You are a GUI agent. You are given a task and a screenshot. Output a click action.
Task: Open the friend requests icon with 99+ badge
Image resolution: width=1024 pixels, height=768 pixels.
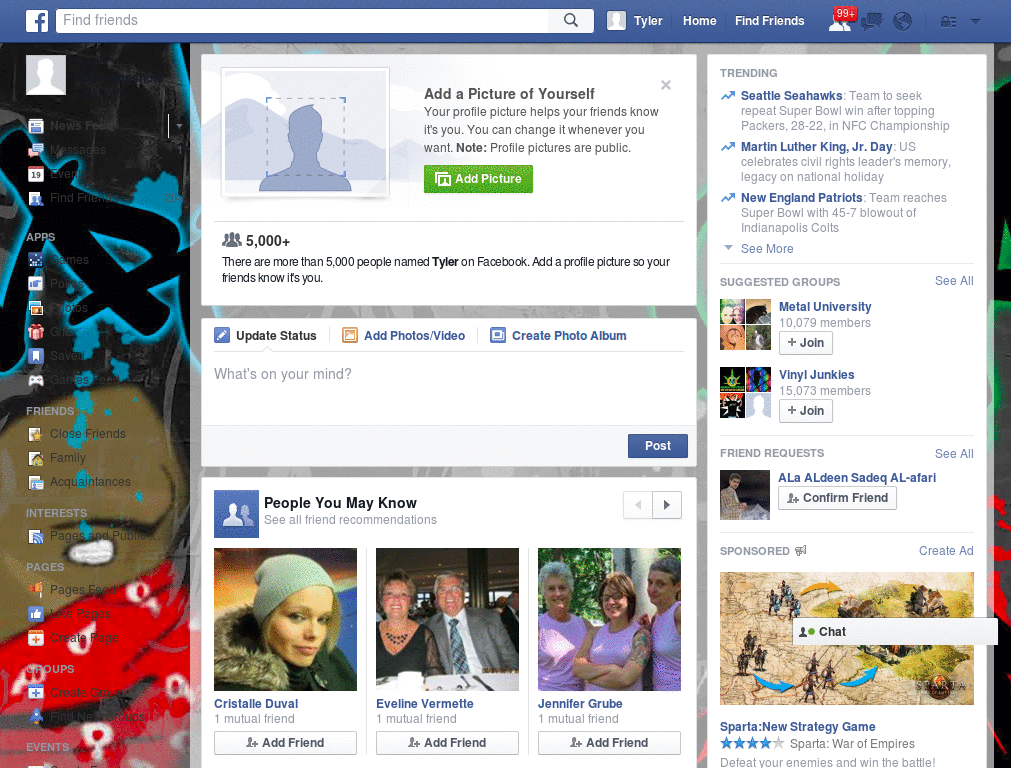[x=840, y=21]
